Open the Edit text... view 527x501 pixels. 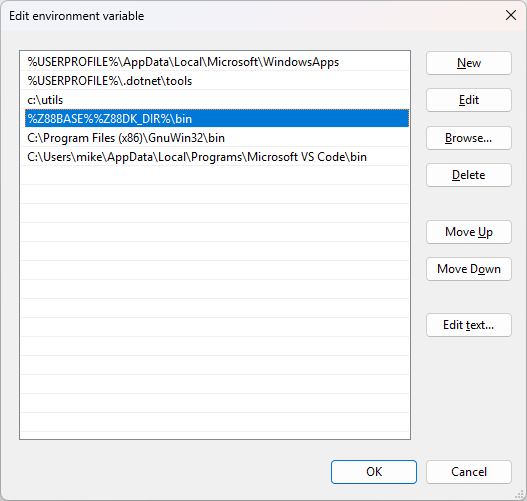469,325
